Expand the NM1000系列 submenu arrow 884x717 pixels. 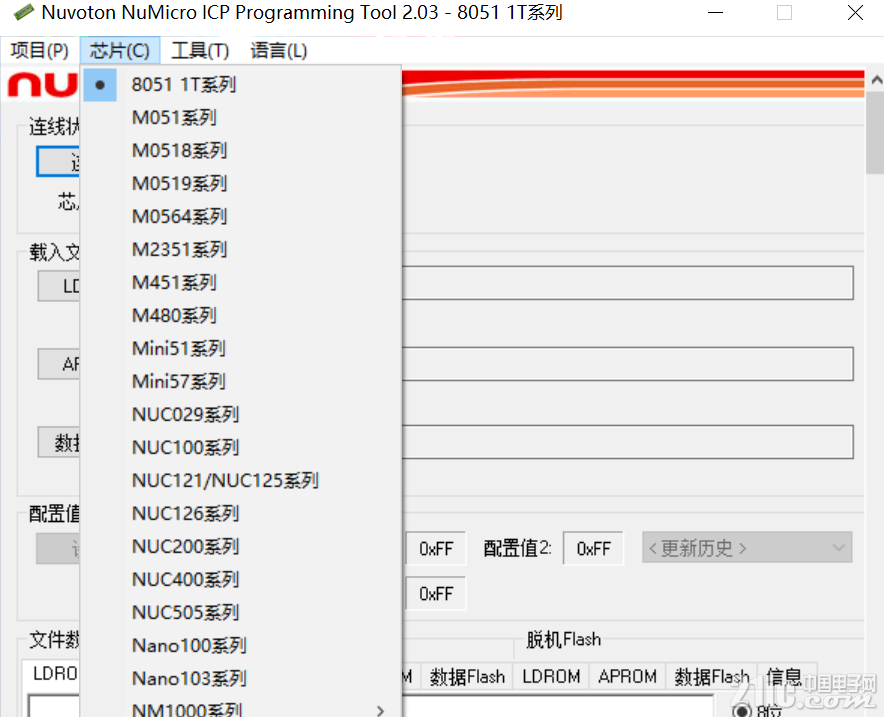pyautogui.click(x=380, y=710)
